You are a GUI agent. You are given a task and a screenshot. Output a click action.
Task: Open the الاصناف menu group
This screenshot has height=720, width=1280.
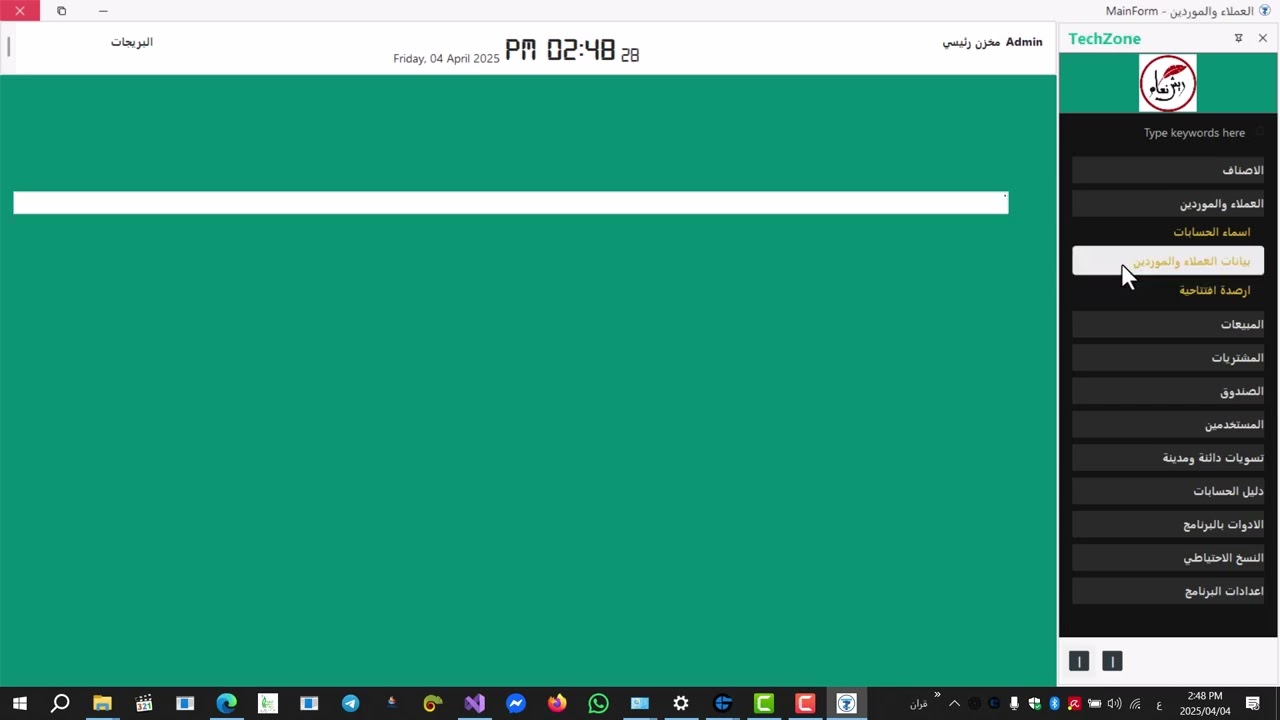(1168, 170)
